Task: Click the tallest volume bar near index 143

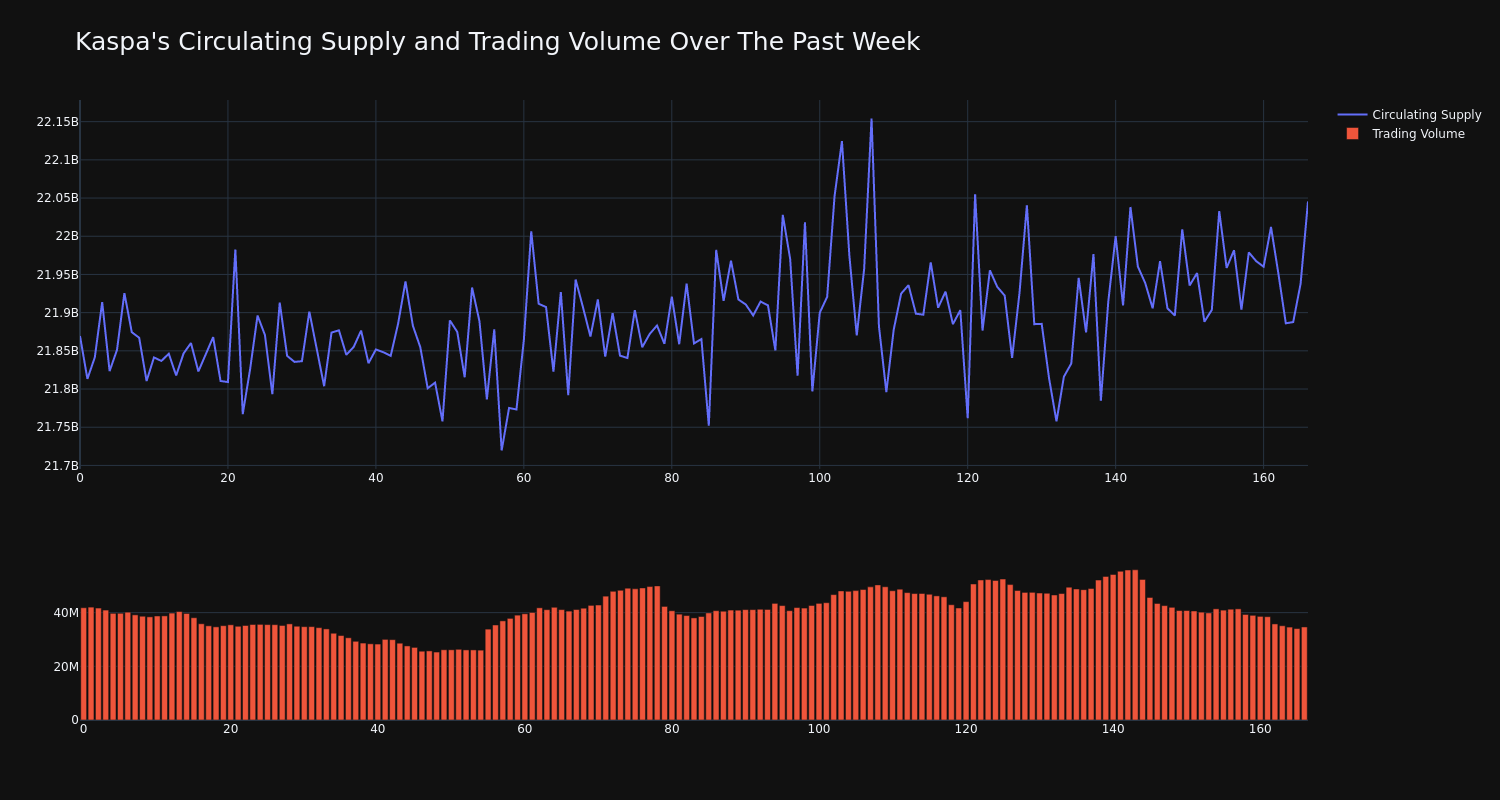Action: point(1135,645)
